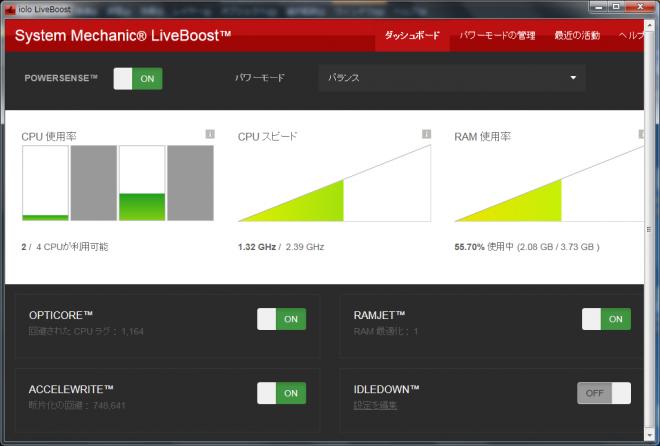This screenshot has width=660, height=446.
Task: Click the CPU 使用率 heading
Action: (x=49, y=137)
